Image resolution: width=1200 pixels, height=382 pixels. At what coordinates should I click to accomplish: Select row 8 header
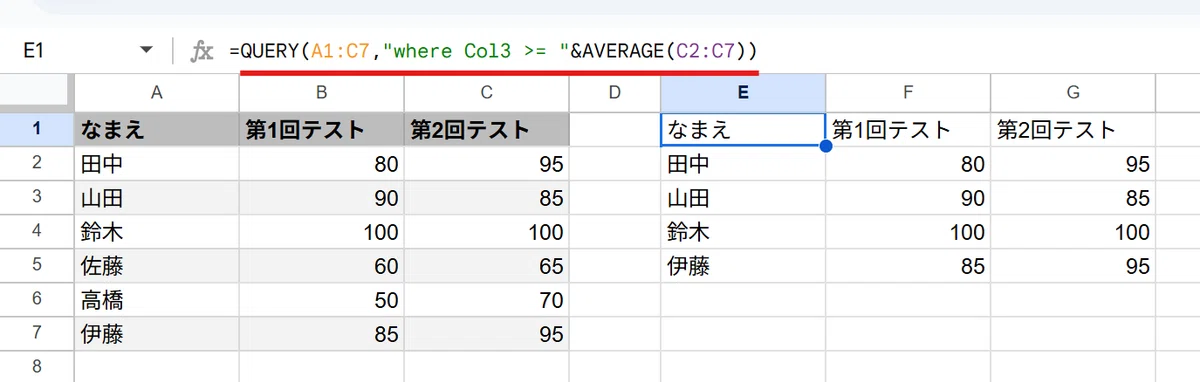[x=36, y=366]
